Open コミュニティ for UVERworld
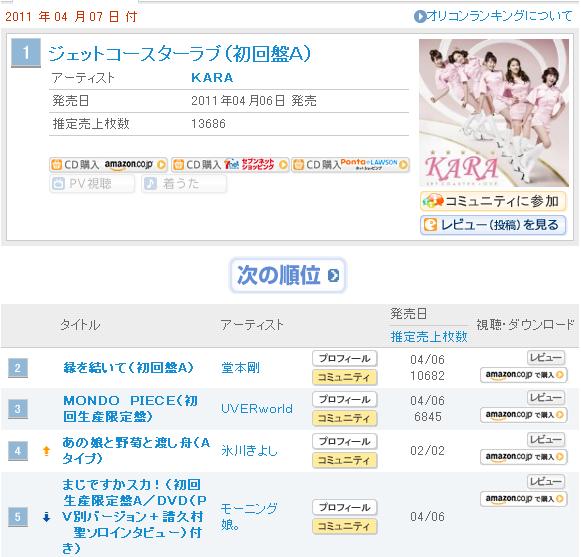581x557 pixels. tap(345, 418)
